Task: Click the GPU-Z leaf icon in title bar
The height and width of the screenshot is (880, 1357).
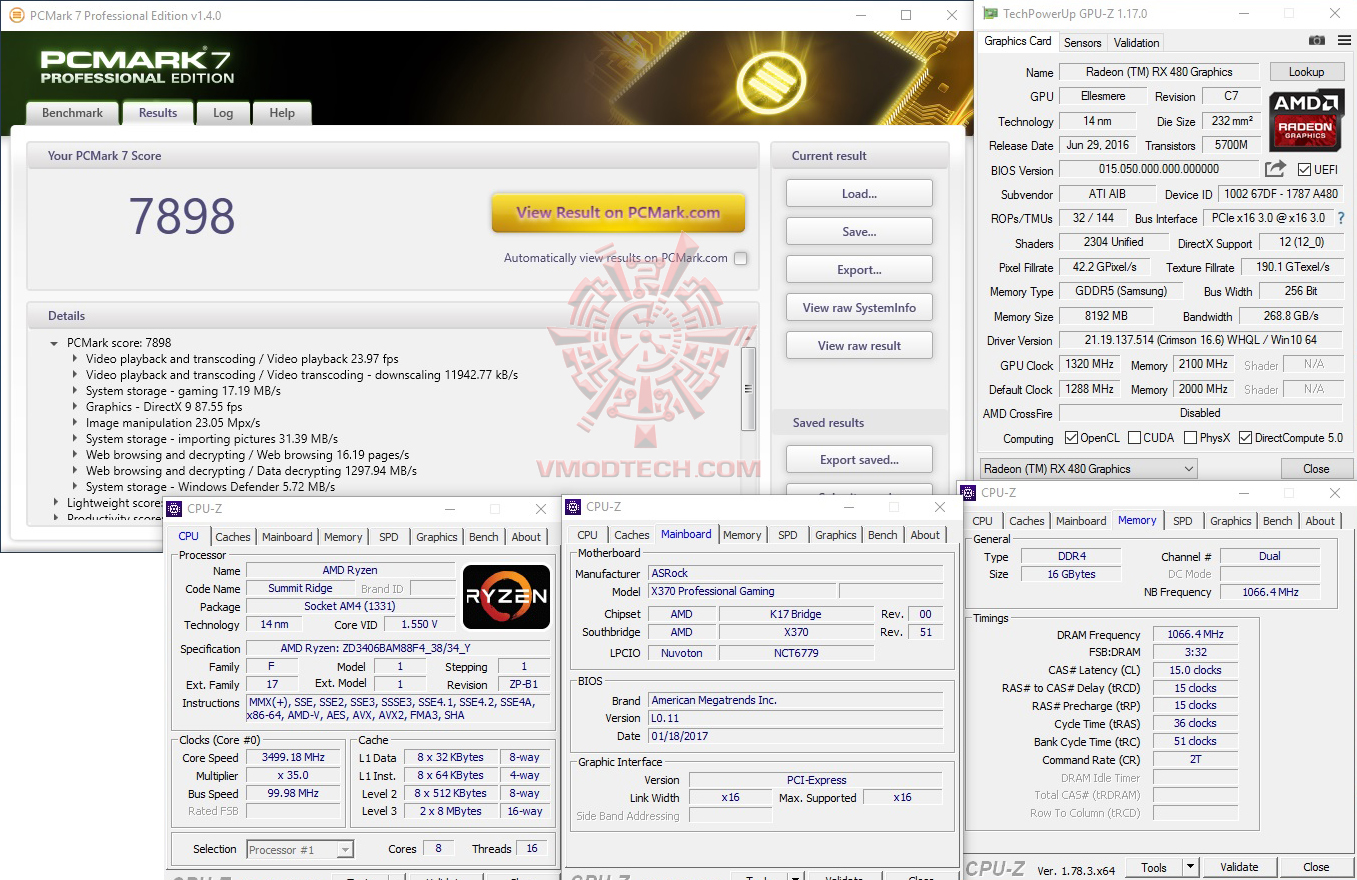Action: coord(990,13)
